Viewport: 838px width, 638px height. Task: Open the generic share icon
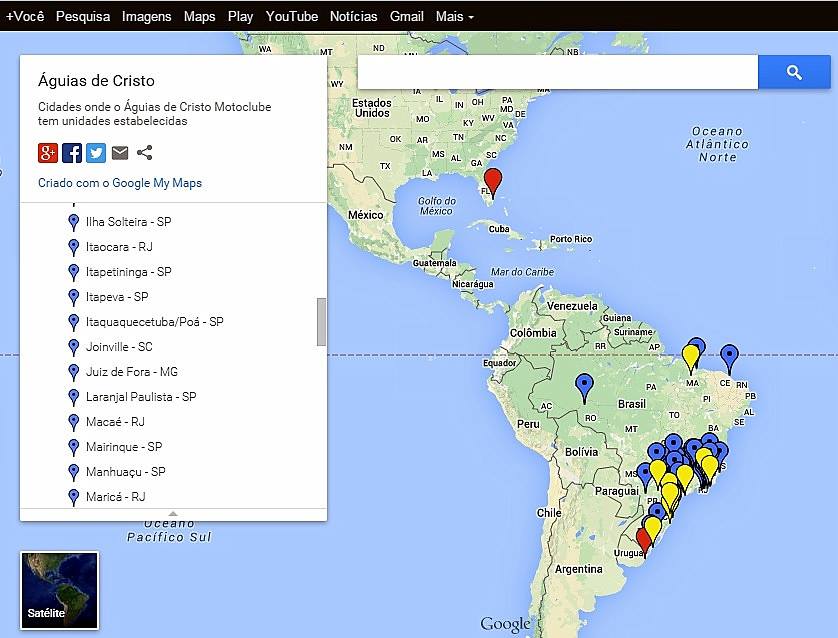point(144,153)
